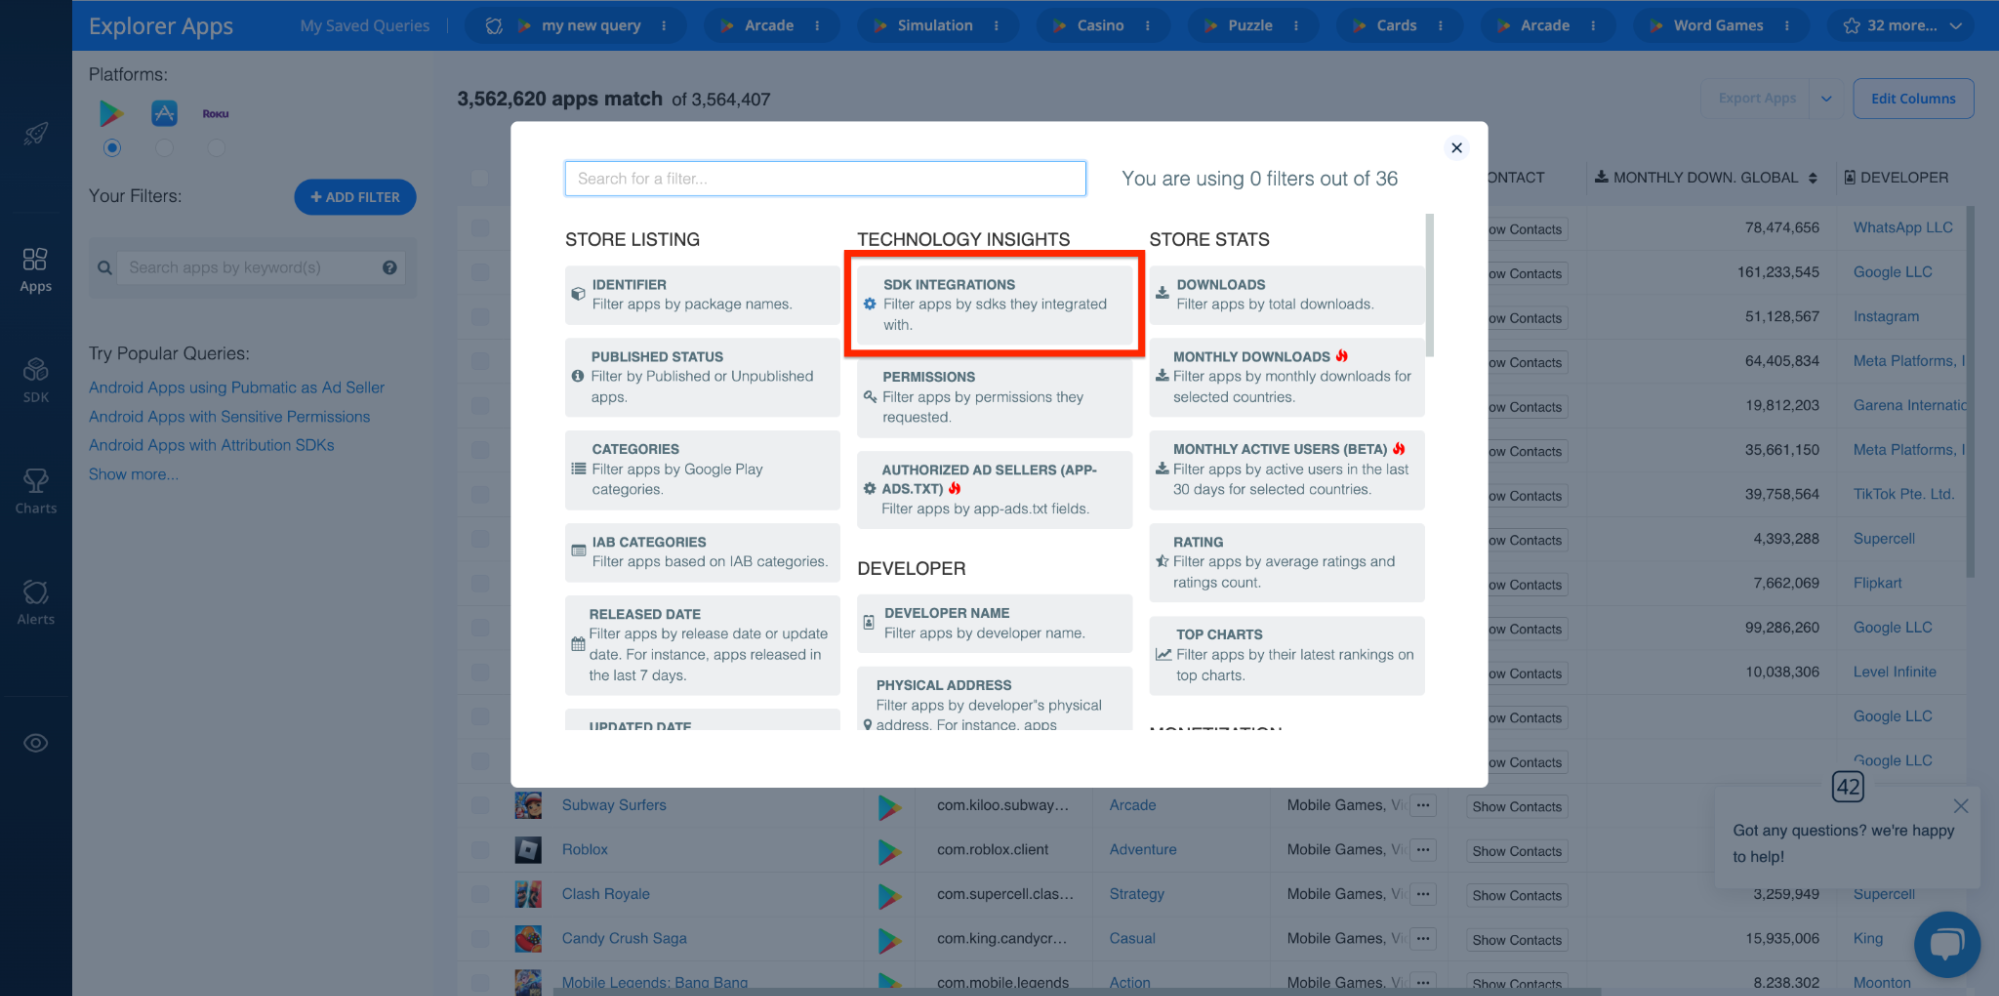The width and height of the screenshot is (1999, 996).
Task: Open 'Android Apps with Attribution SDKs' query
Action: pyautogui.click(x=211, y=446)
